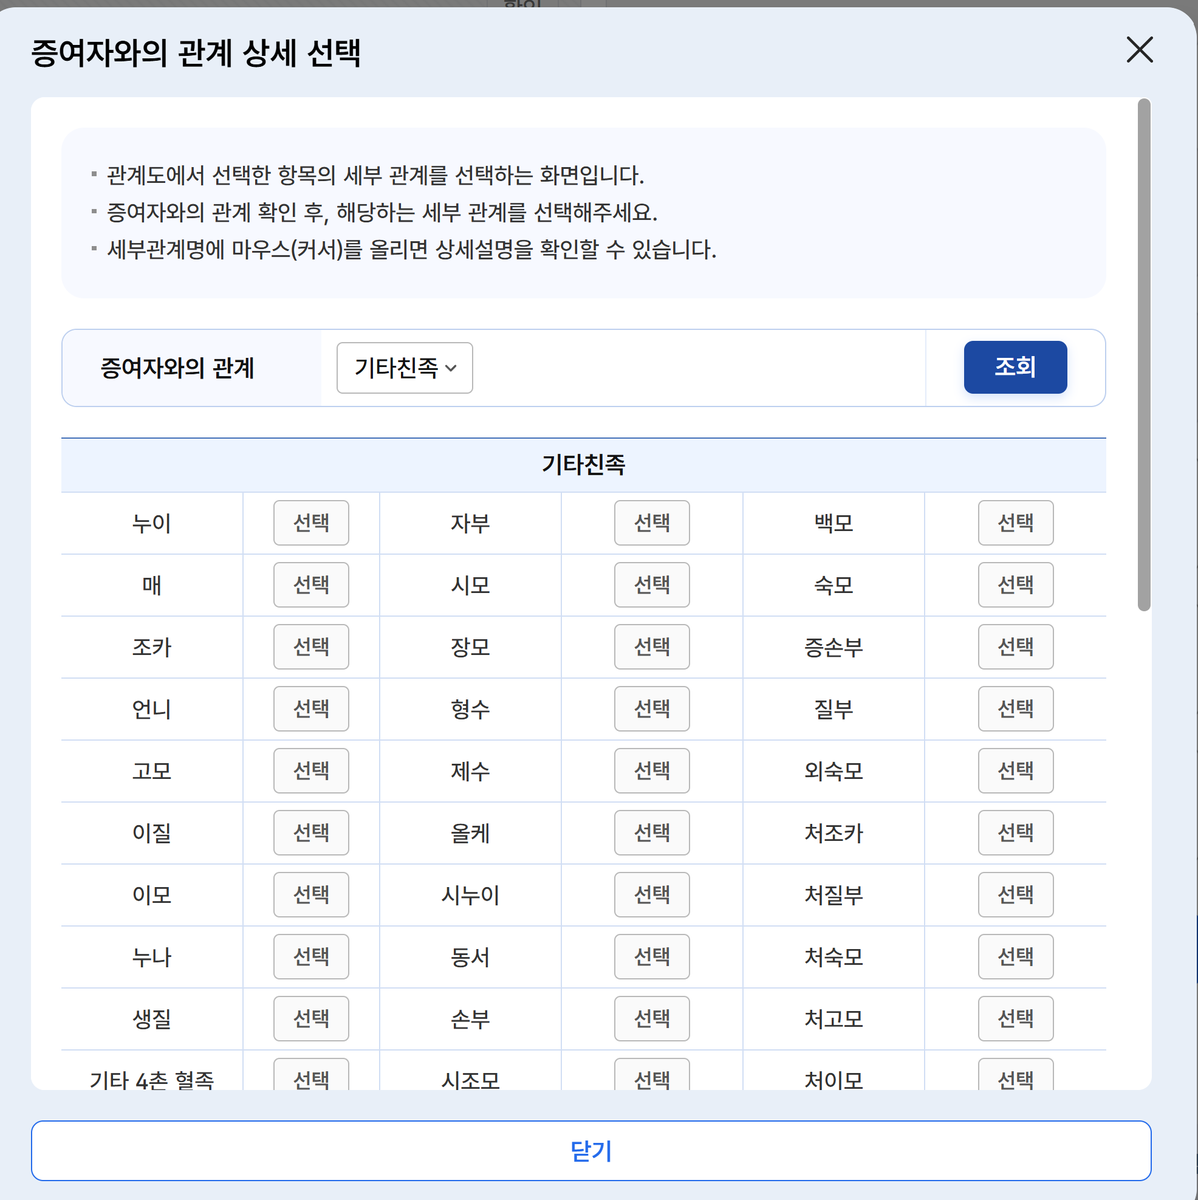This screenshot has height=1200, width=1198.
Task: Click the 이모 relationship name
Action: [152, 895]
